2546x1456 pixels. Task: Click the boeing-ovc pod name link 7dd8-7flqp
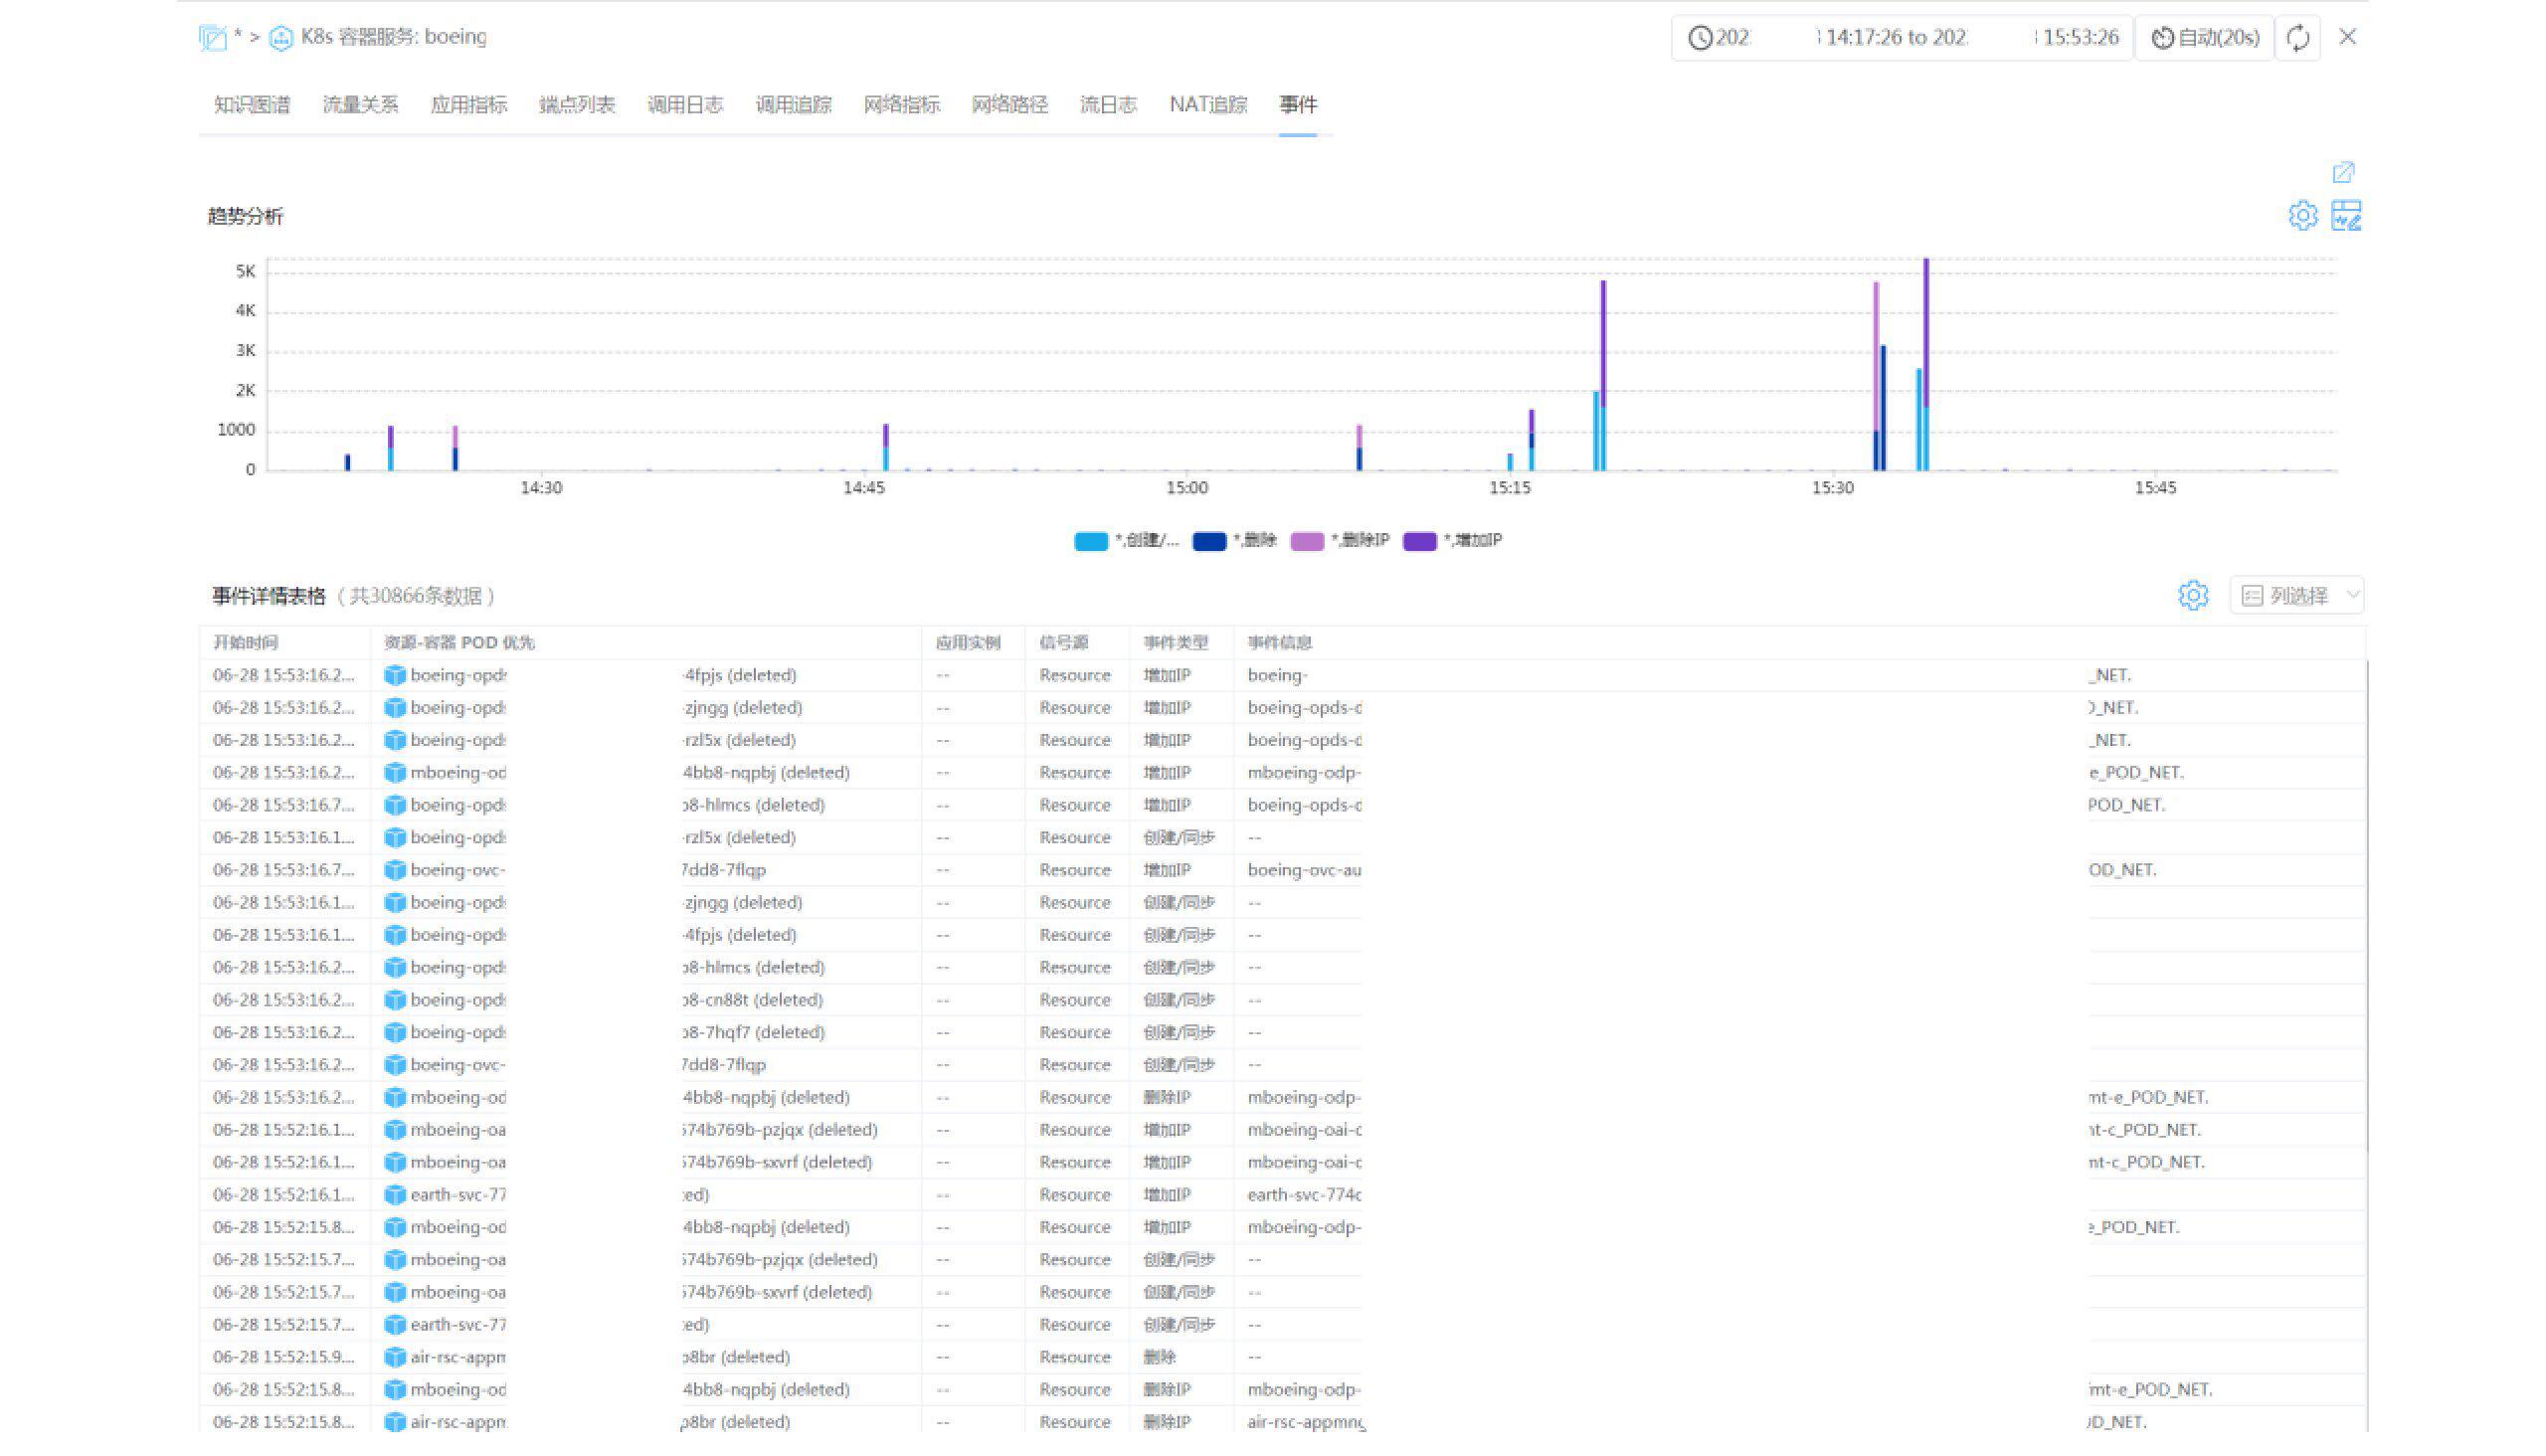(x=724, y=870)
